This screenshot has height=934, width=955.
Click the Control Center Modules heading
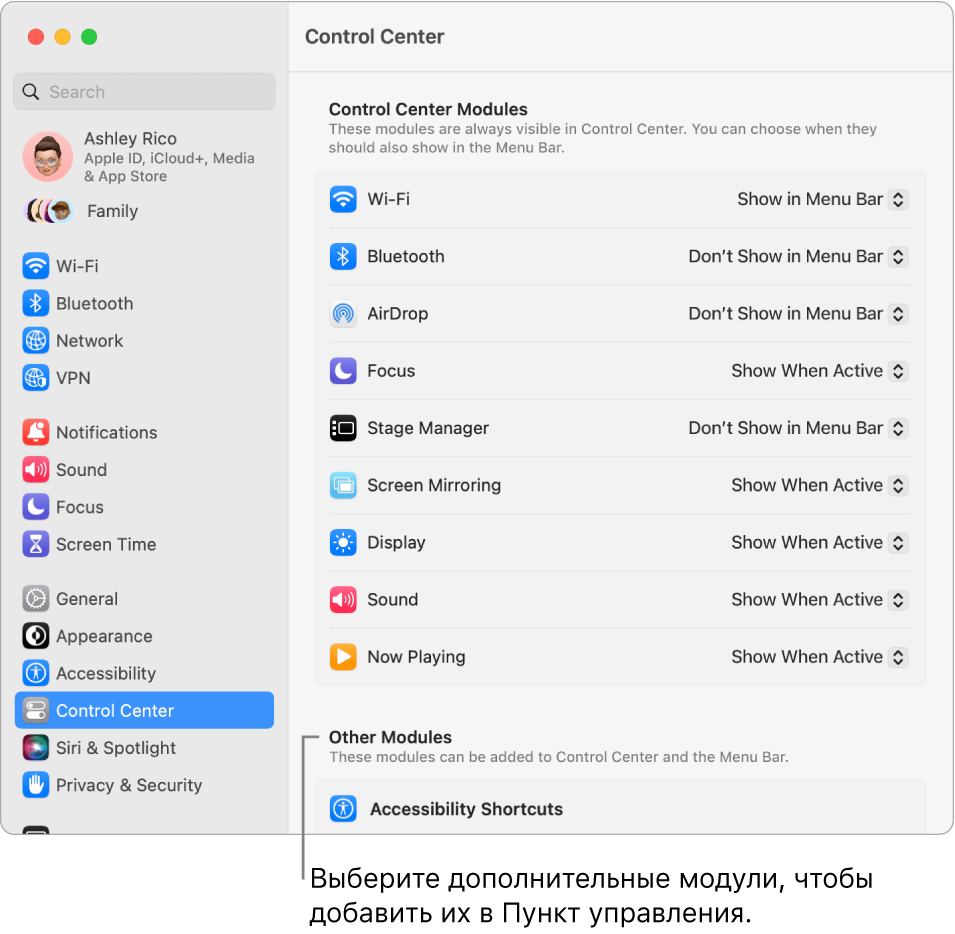[428, 109]
